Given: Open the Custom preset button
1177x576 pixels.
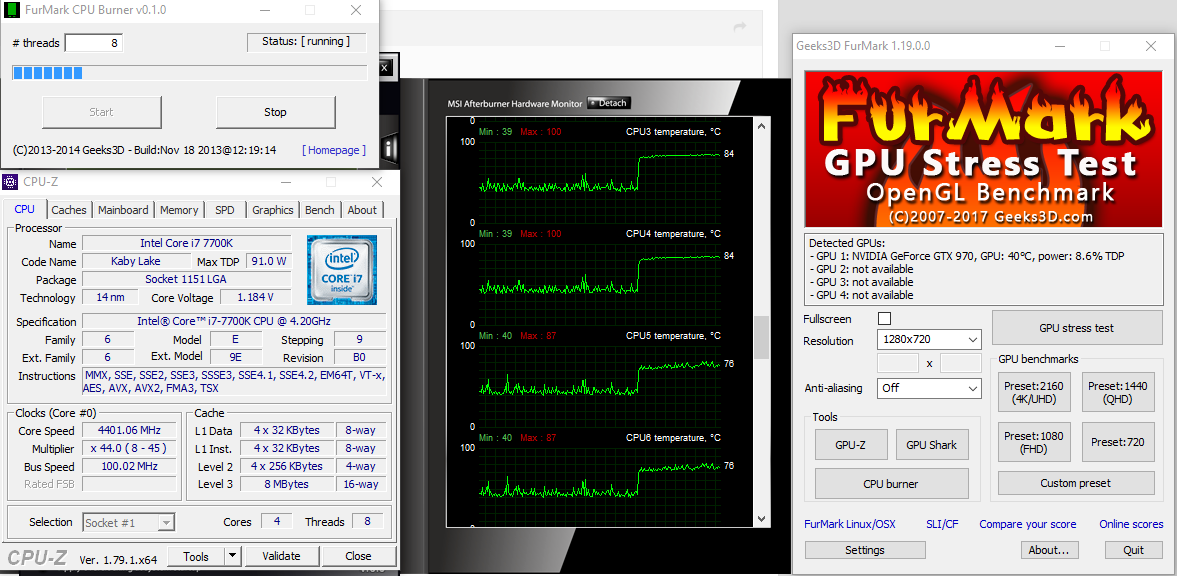Looking at the screenshot, I should pyautogui.click(x=1076, y=483).
